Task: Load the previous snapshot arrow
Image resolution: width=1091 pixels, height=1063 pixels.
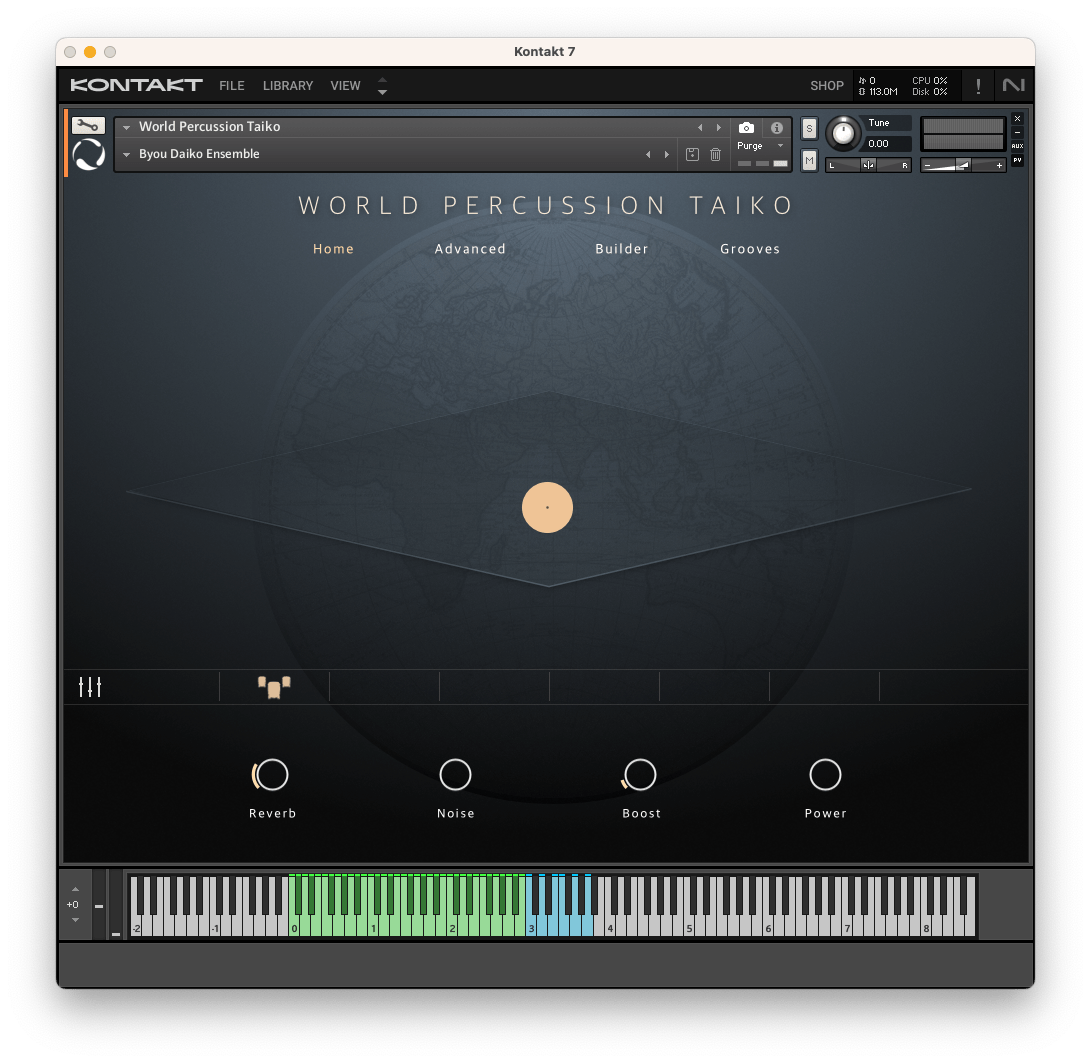Action: click(648, 154)
